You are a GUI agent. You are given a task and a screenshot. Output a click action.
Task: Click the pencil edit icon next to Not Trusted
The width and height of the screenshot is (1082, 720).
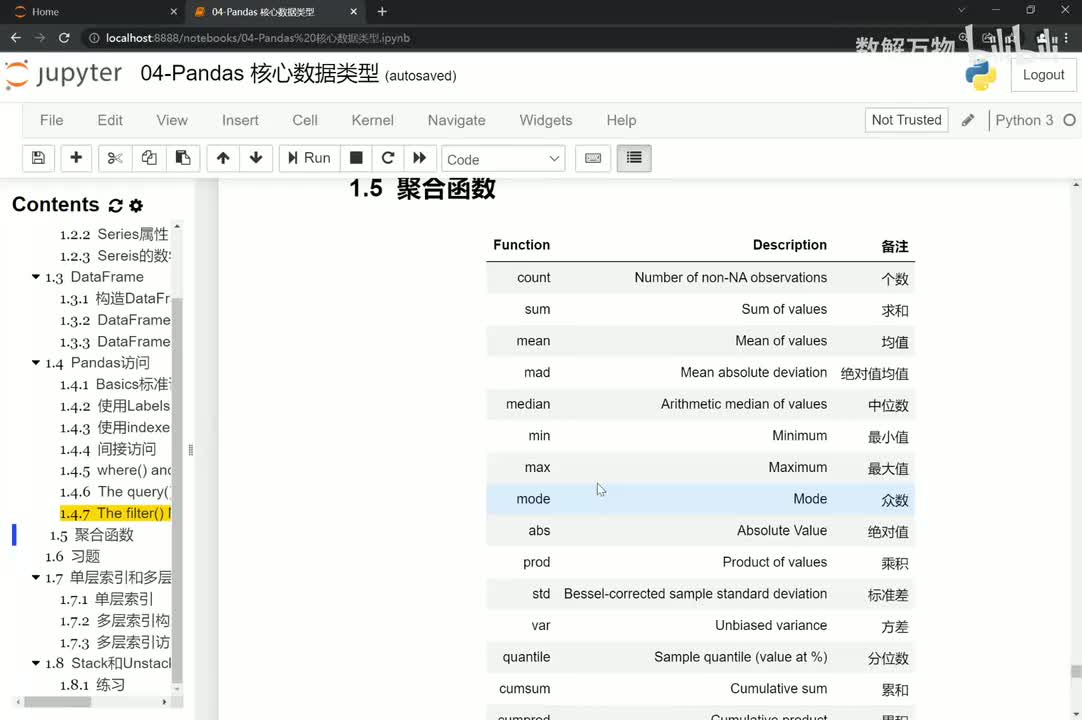(x=968, y=120)
